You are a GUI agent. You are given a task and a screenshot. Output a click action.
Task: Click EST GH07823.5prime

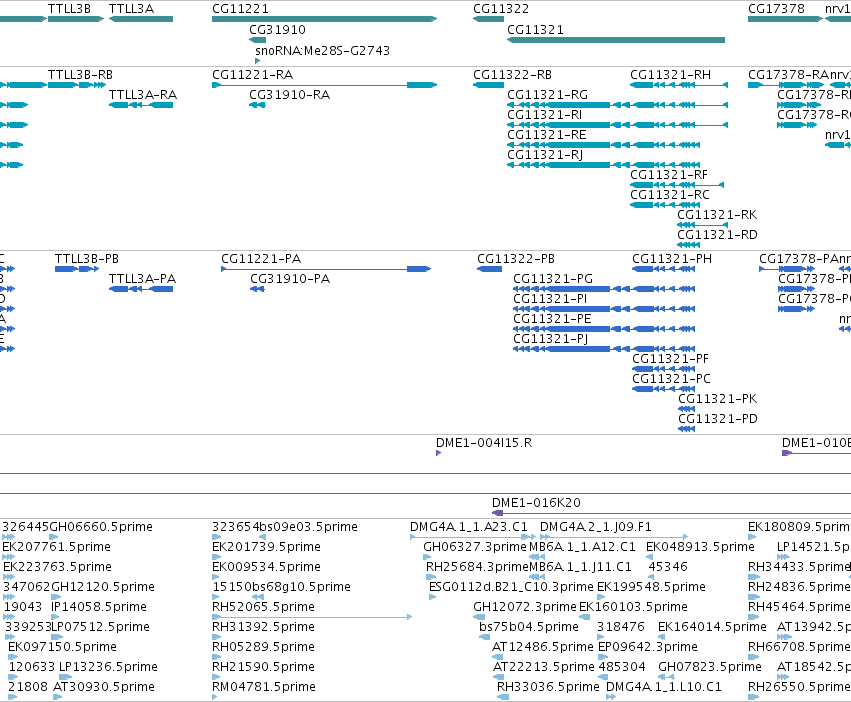[x=710, y=667]
